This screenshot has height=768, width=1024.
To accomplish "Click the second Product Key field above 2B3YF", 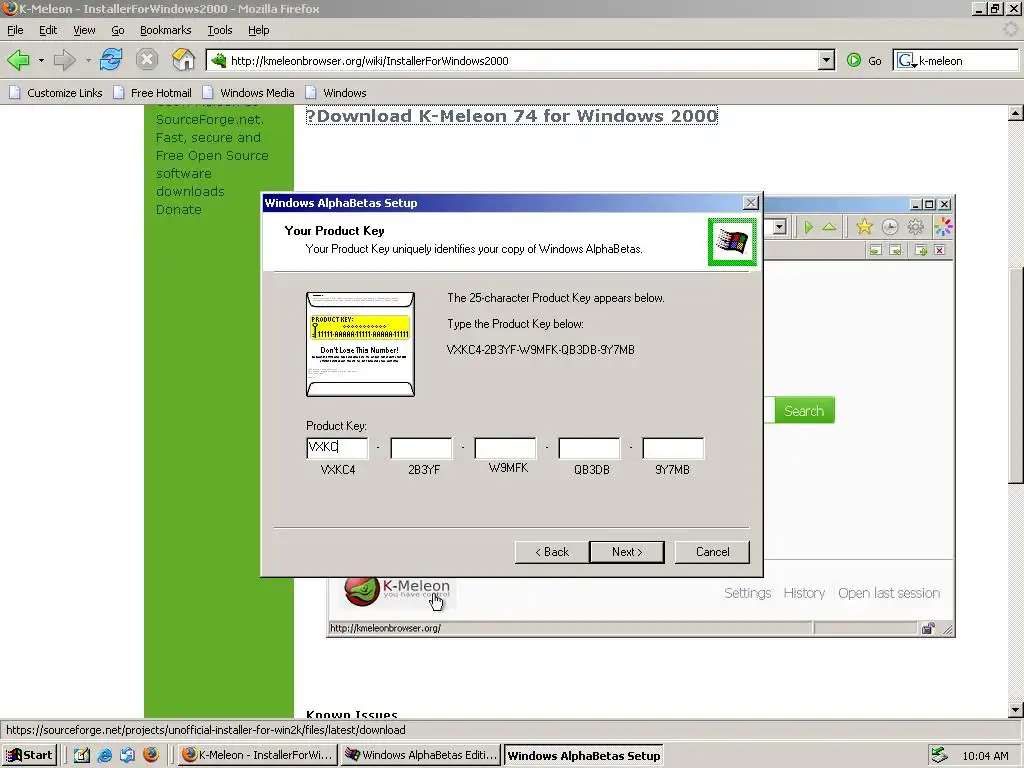I will coord(421,448).
